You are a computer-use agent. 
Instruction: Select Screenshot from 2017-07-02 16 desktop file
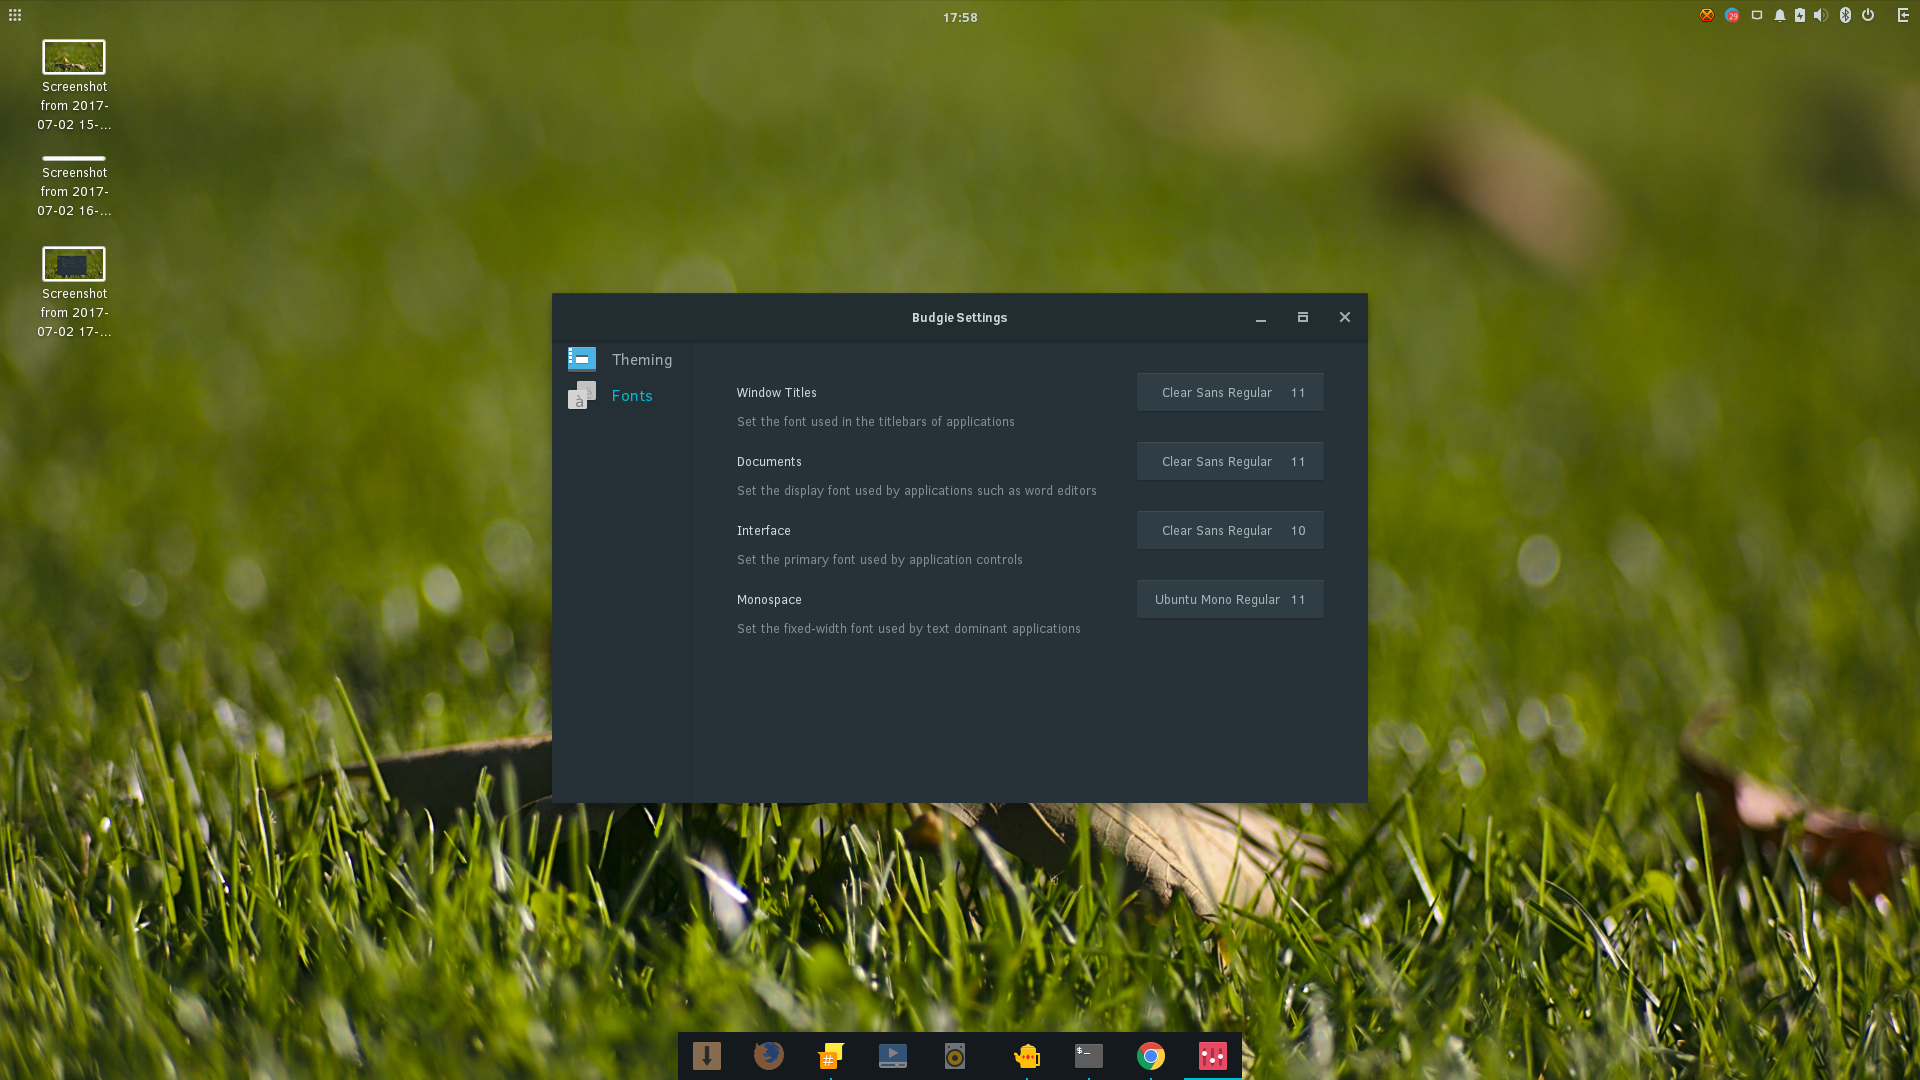click(74, 187)
